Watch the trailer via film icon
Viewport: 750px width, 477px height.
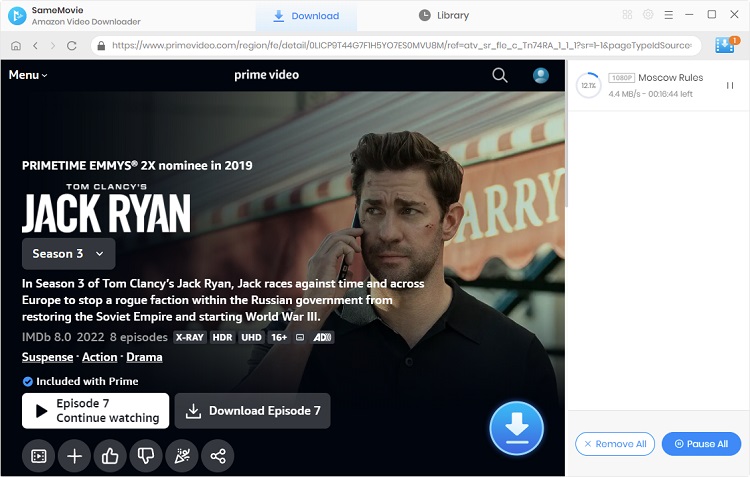point(39,456)
